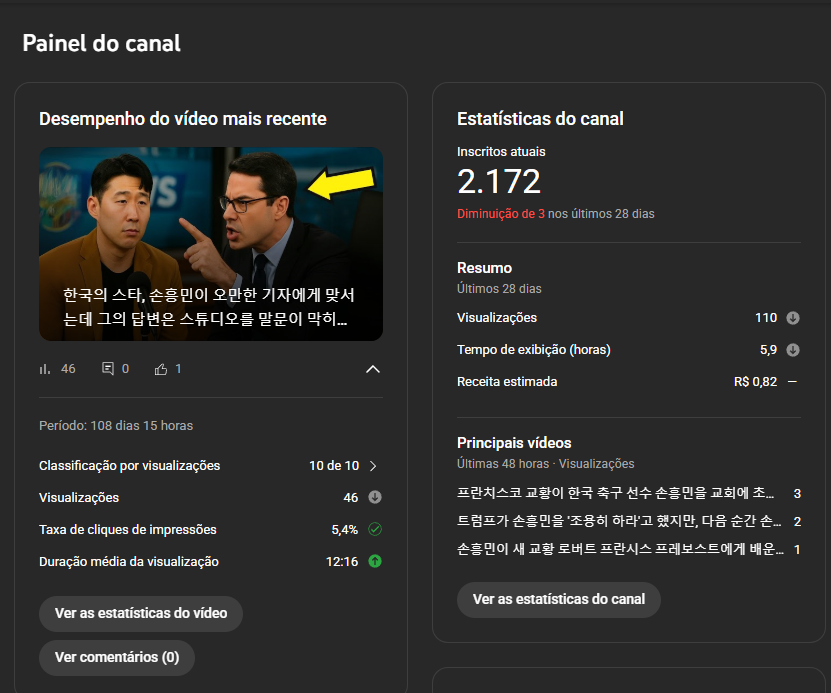The image size is (831, 693).
Task: Open top video starting with 손흥민이 새 교황
Action: (x=621, y=549)
